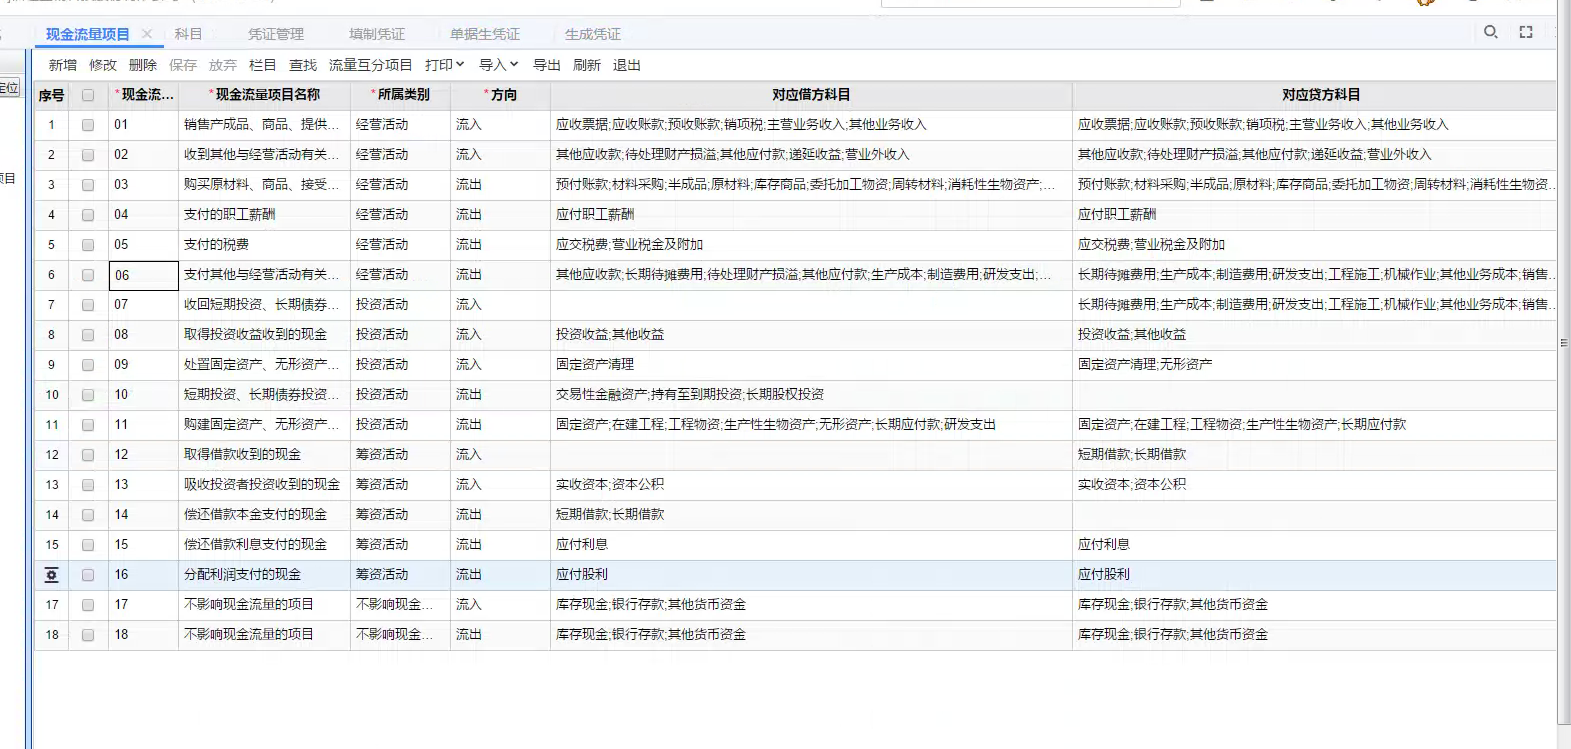The height and width of the screenshot is (749, 1571).
Task: Select the 分配利润支付的现金 cell
Action: [264, 575]
